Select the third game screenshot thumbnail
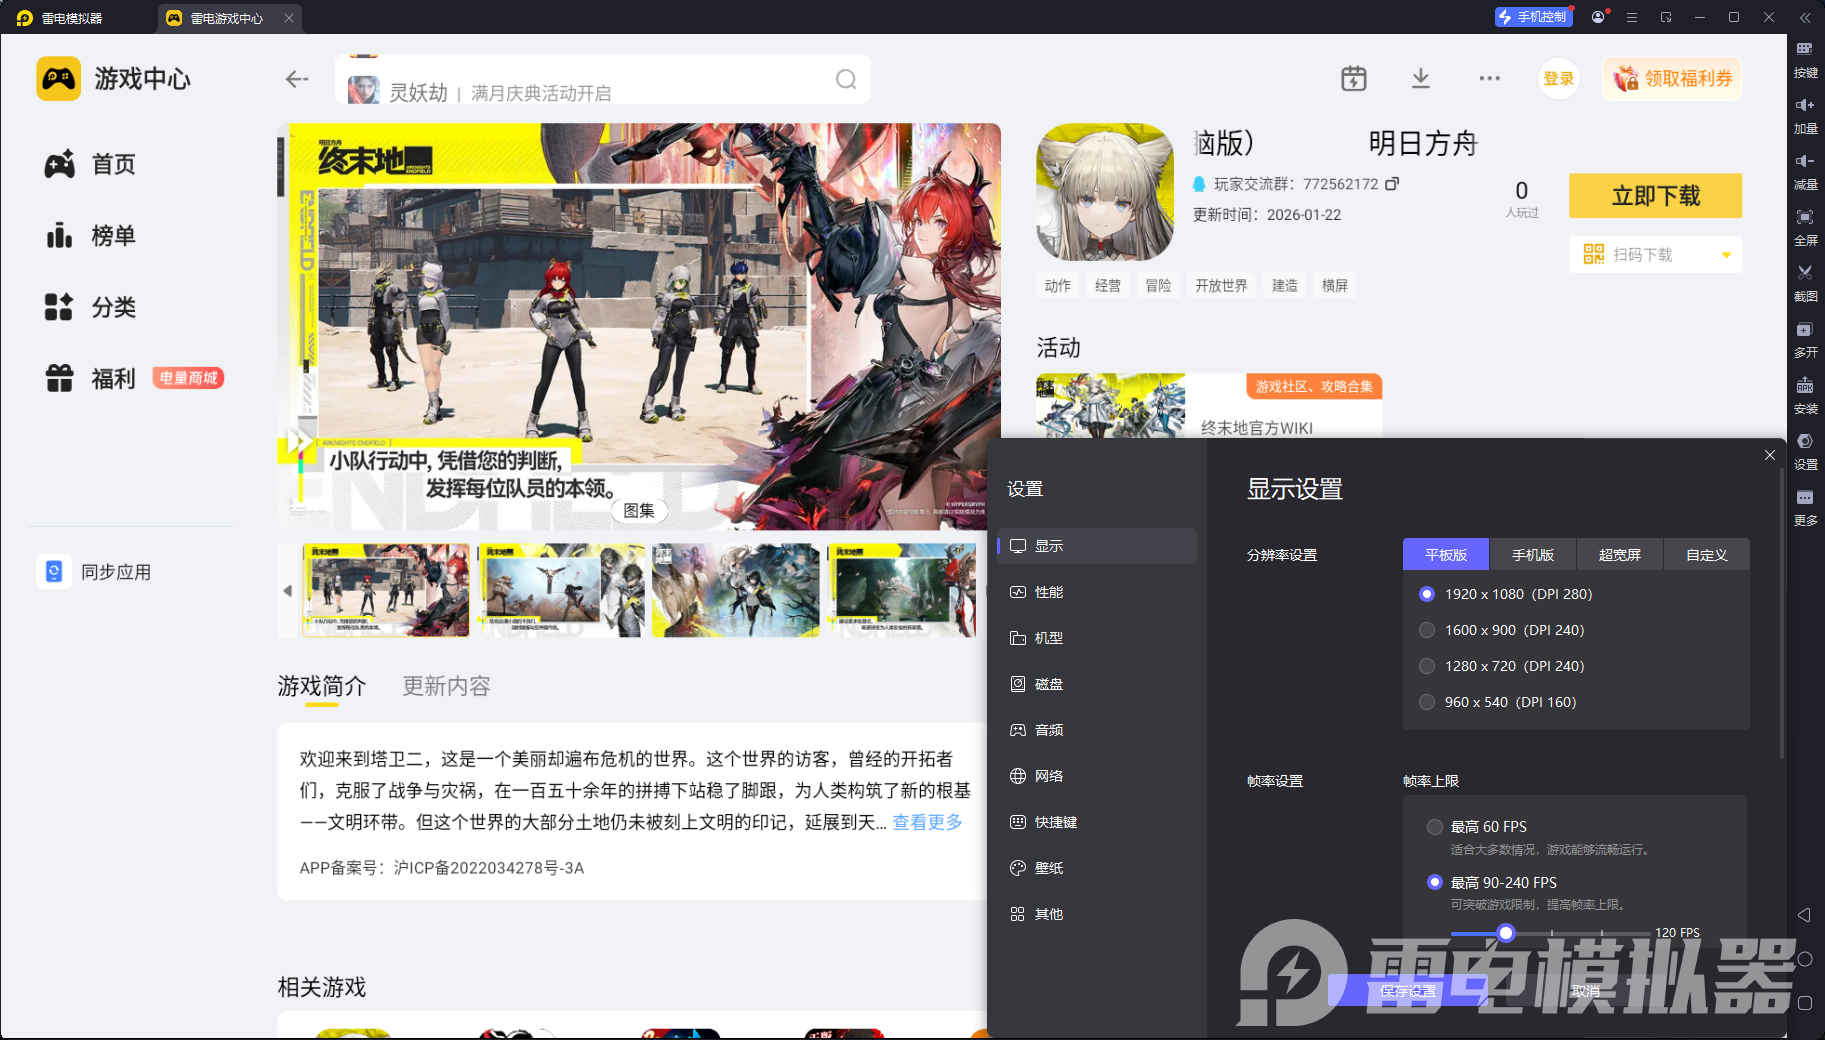Image resolution: width=1825 pixels, height=1040 pixels. (735, 590)
